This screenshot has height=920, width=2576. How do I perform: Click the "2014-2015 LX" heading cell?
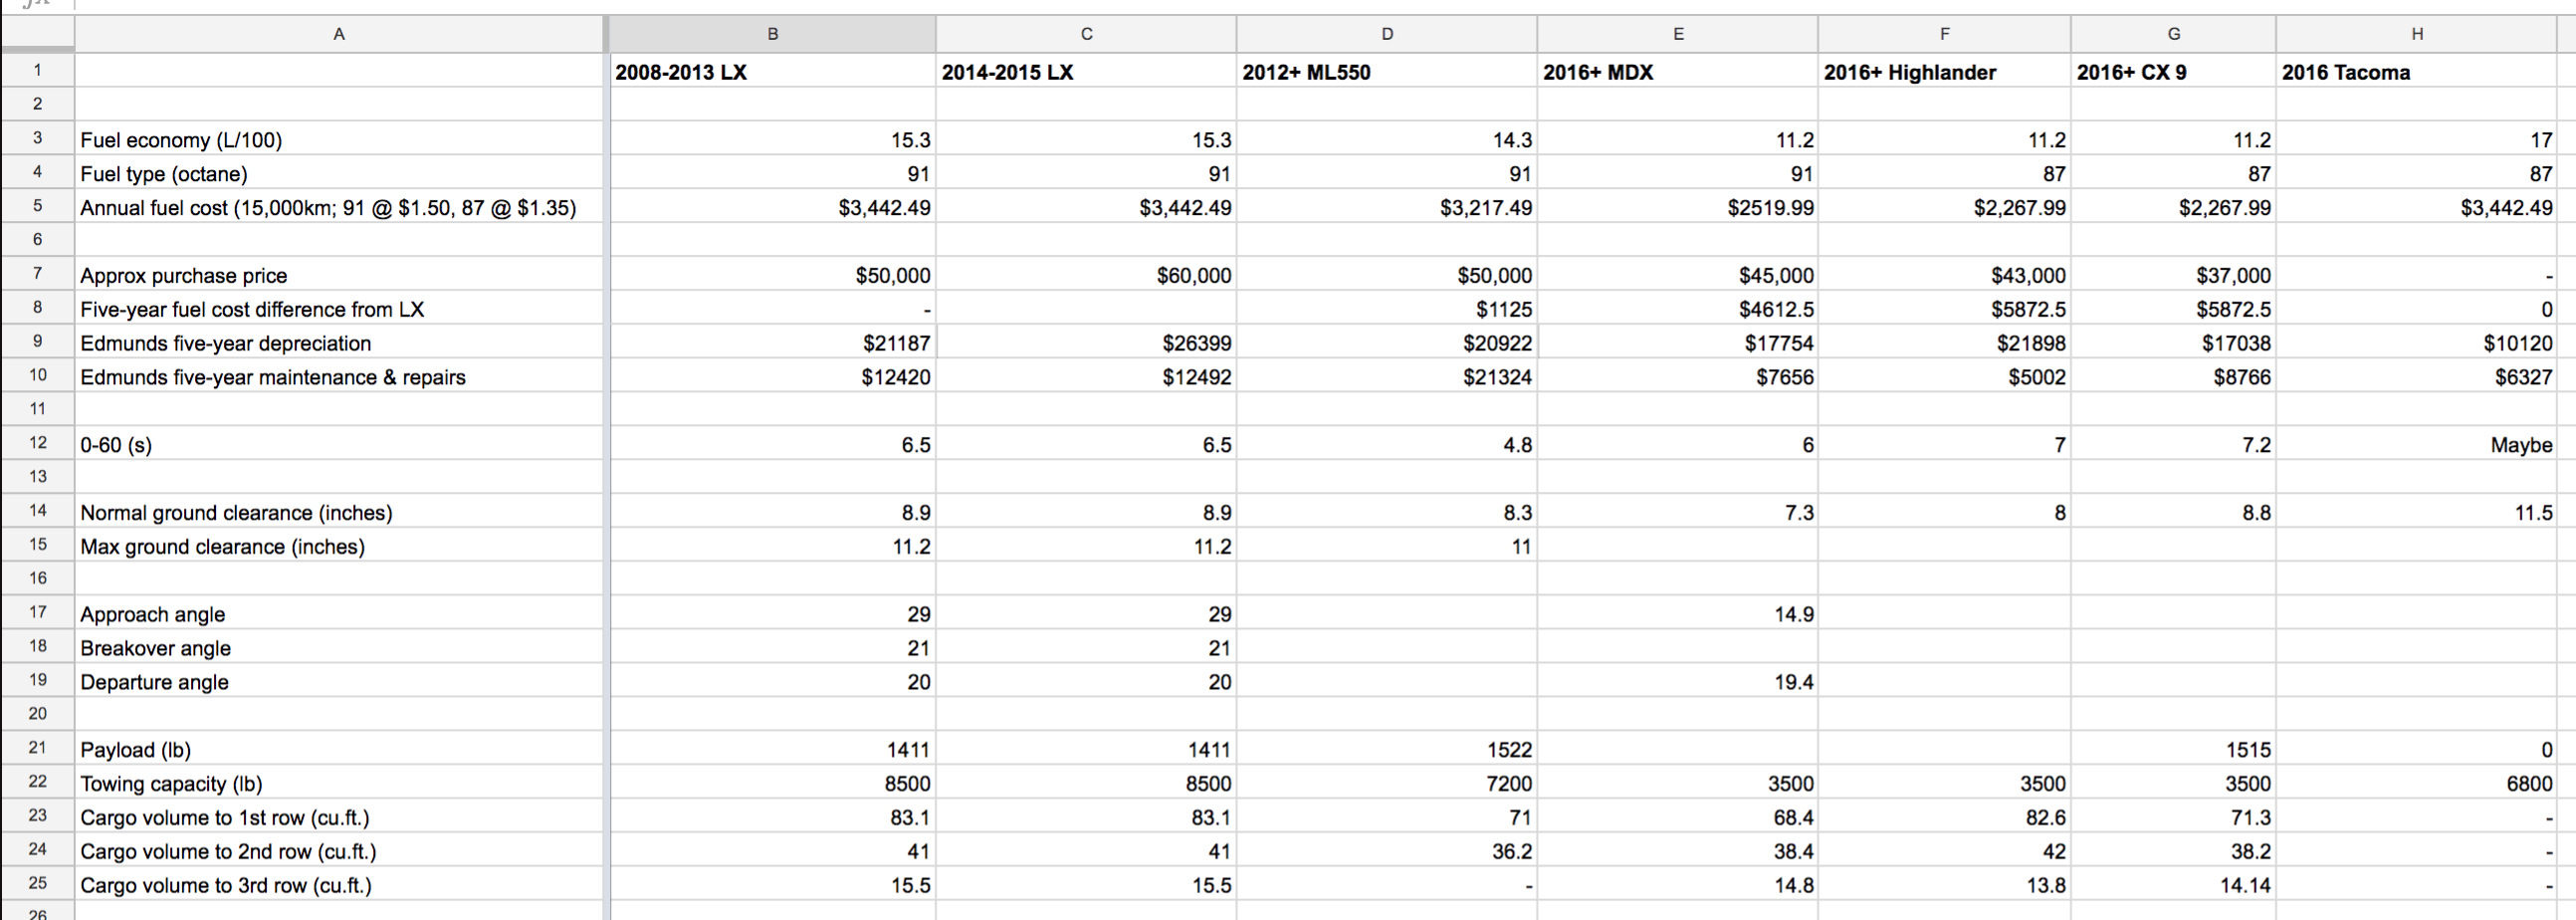1086,71
